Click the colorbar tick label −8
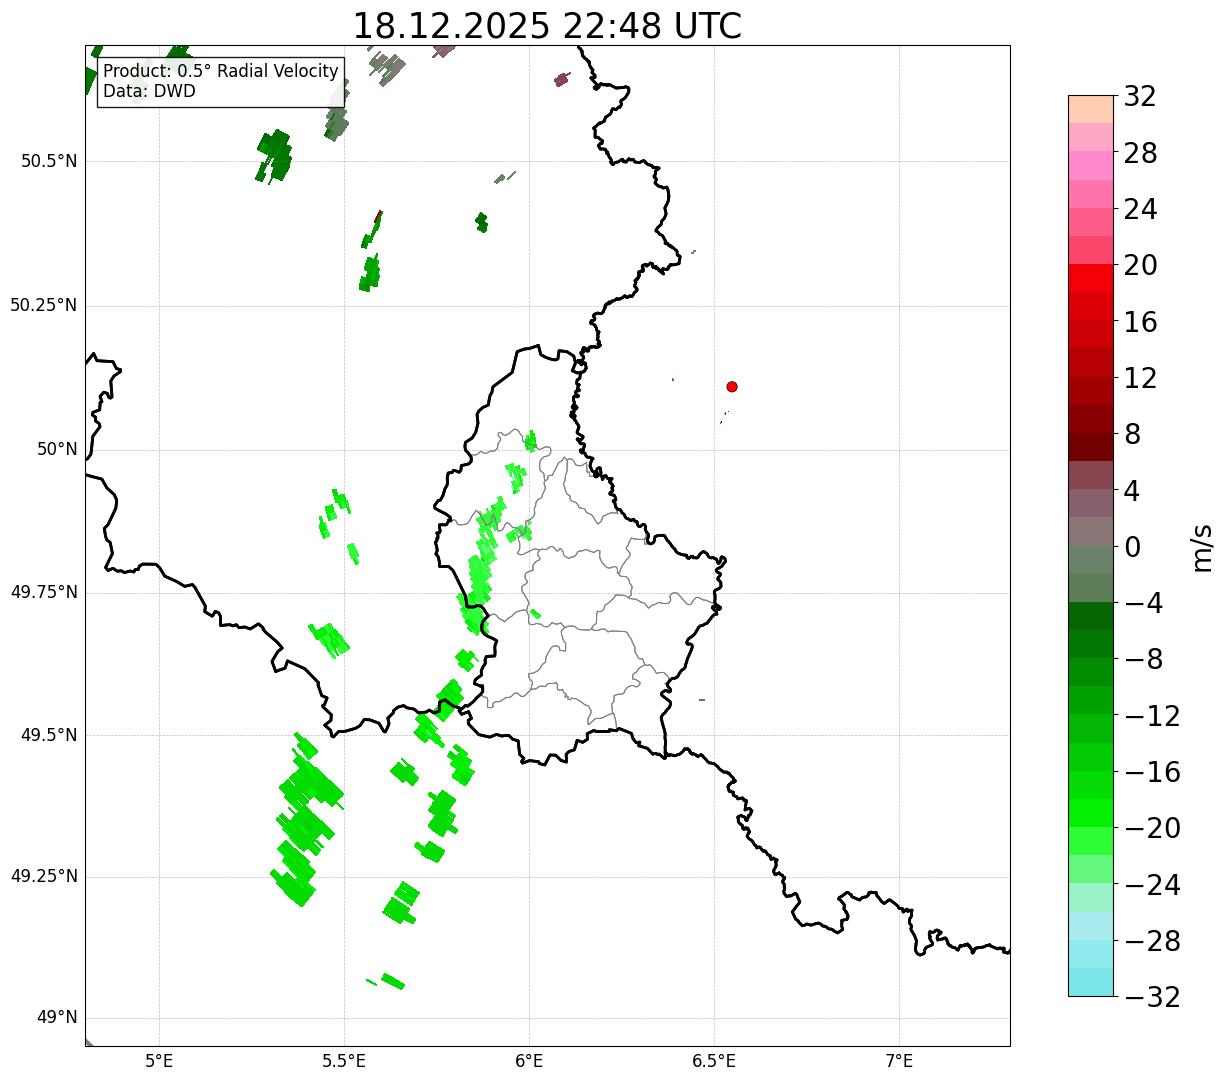 [x=1143, y=659]
